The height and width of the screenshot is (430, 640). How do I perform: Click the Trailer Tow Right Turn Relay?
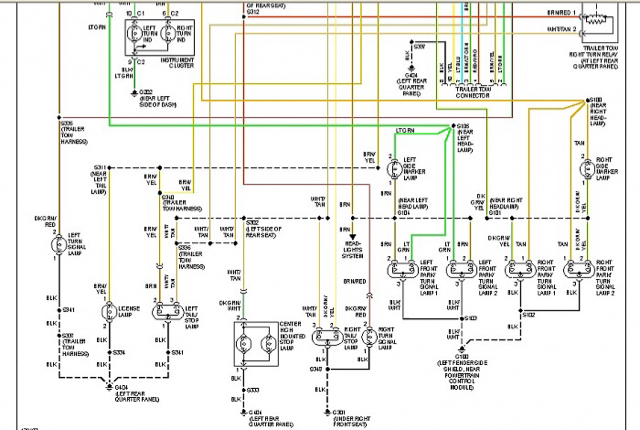point(600,21)
